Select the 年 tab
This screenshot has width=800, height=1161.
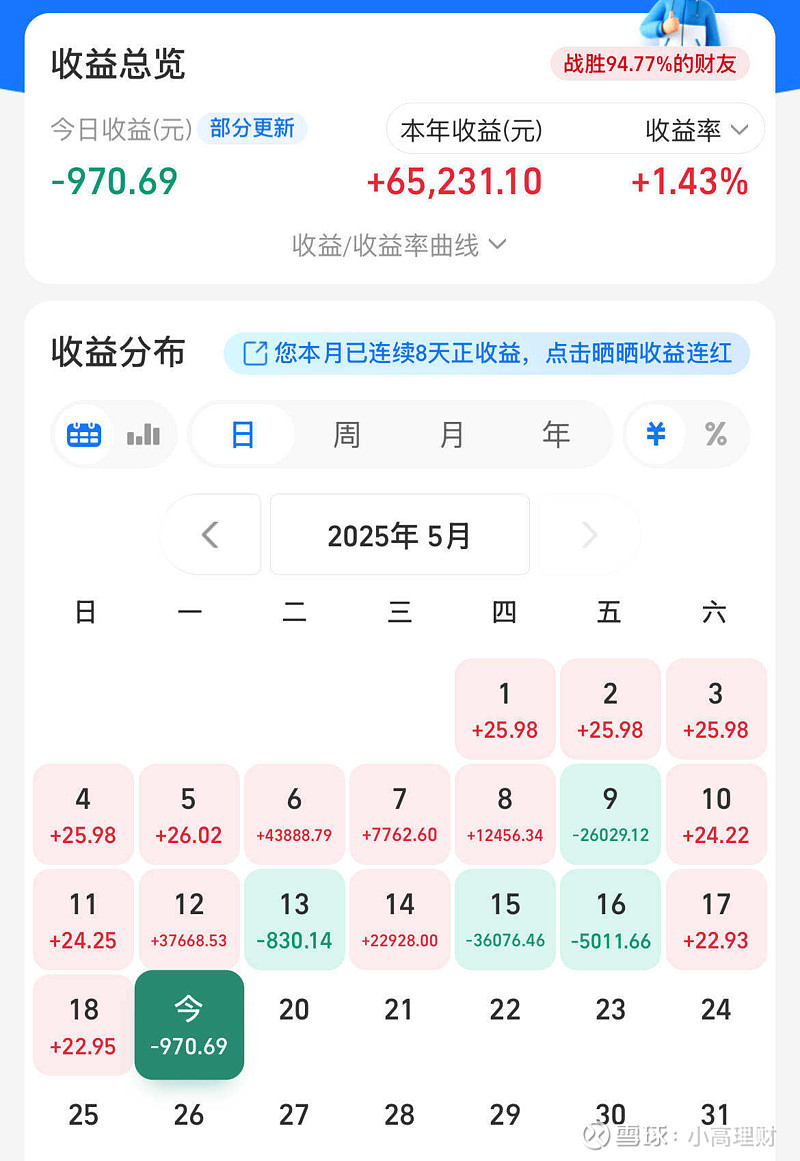[556, 435]
